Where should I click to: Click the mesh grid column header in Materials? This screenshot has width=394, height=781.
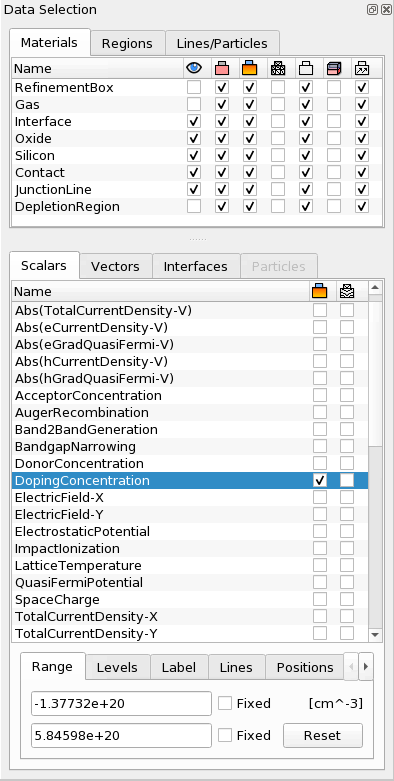tap(277, 68)
